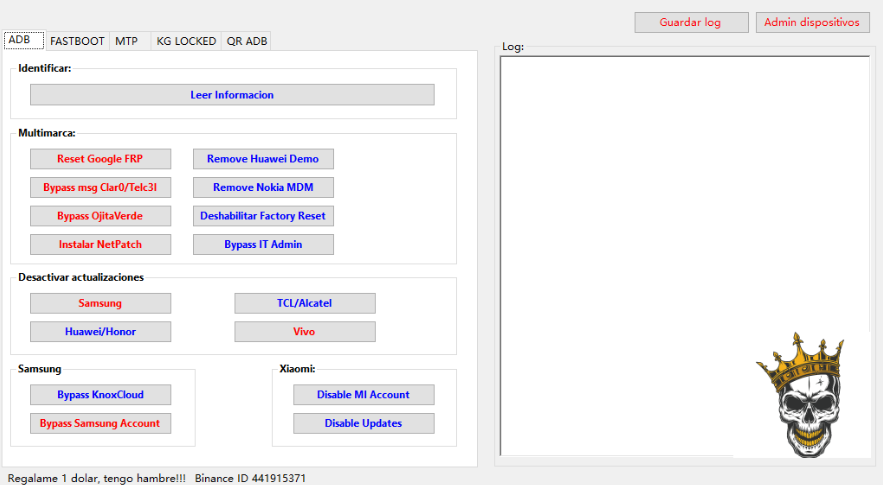Click the Guardar log button

pyautogui.click(x=691, y=23)
